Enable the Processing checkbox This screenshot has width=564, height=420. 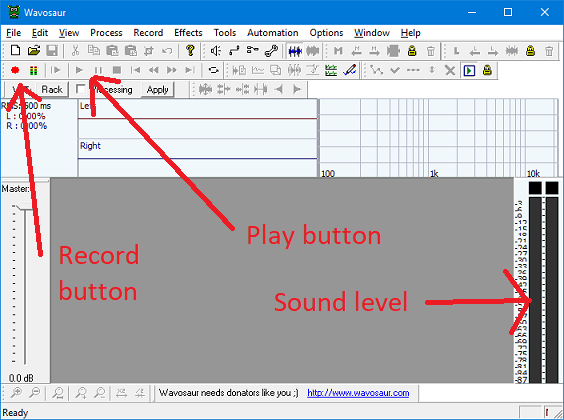pos(81,89)
